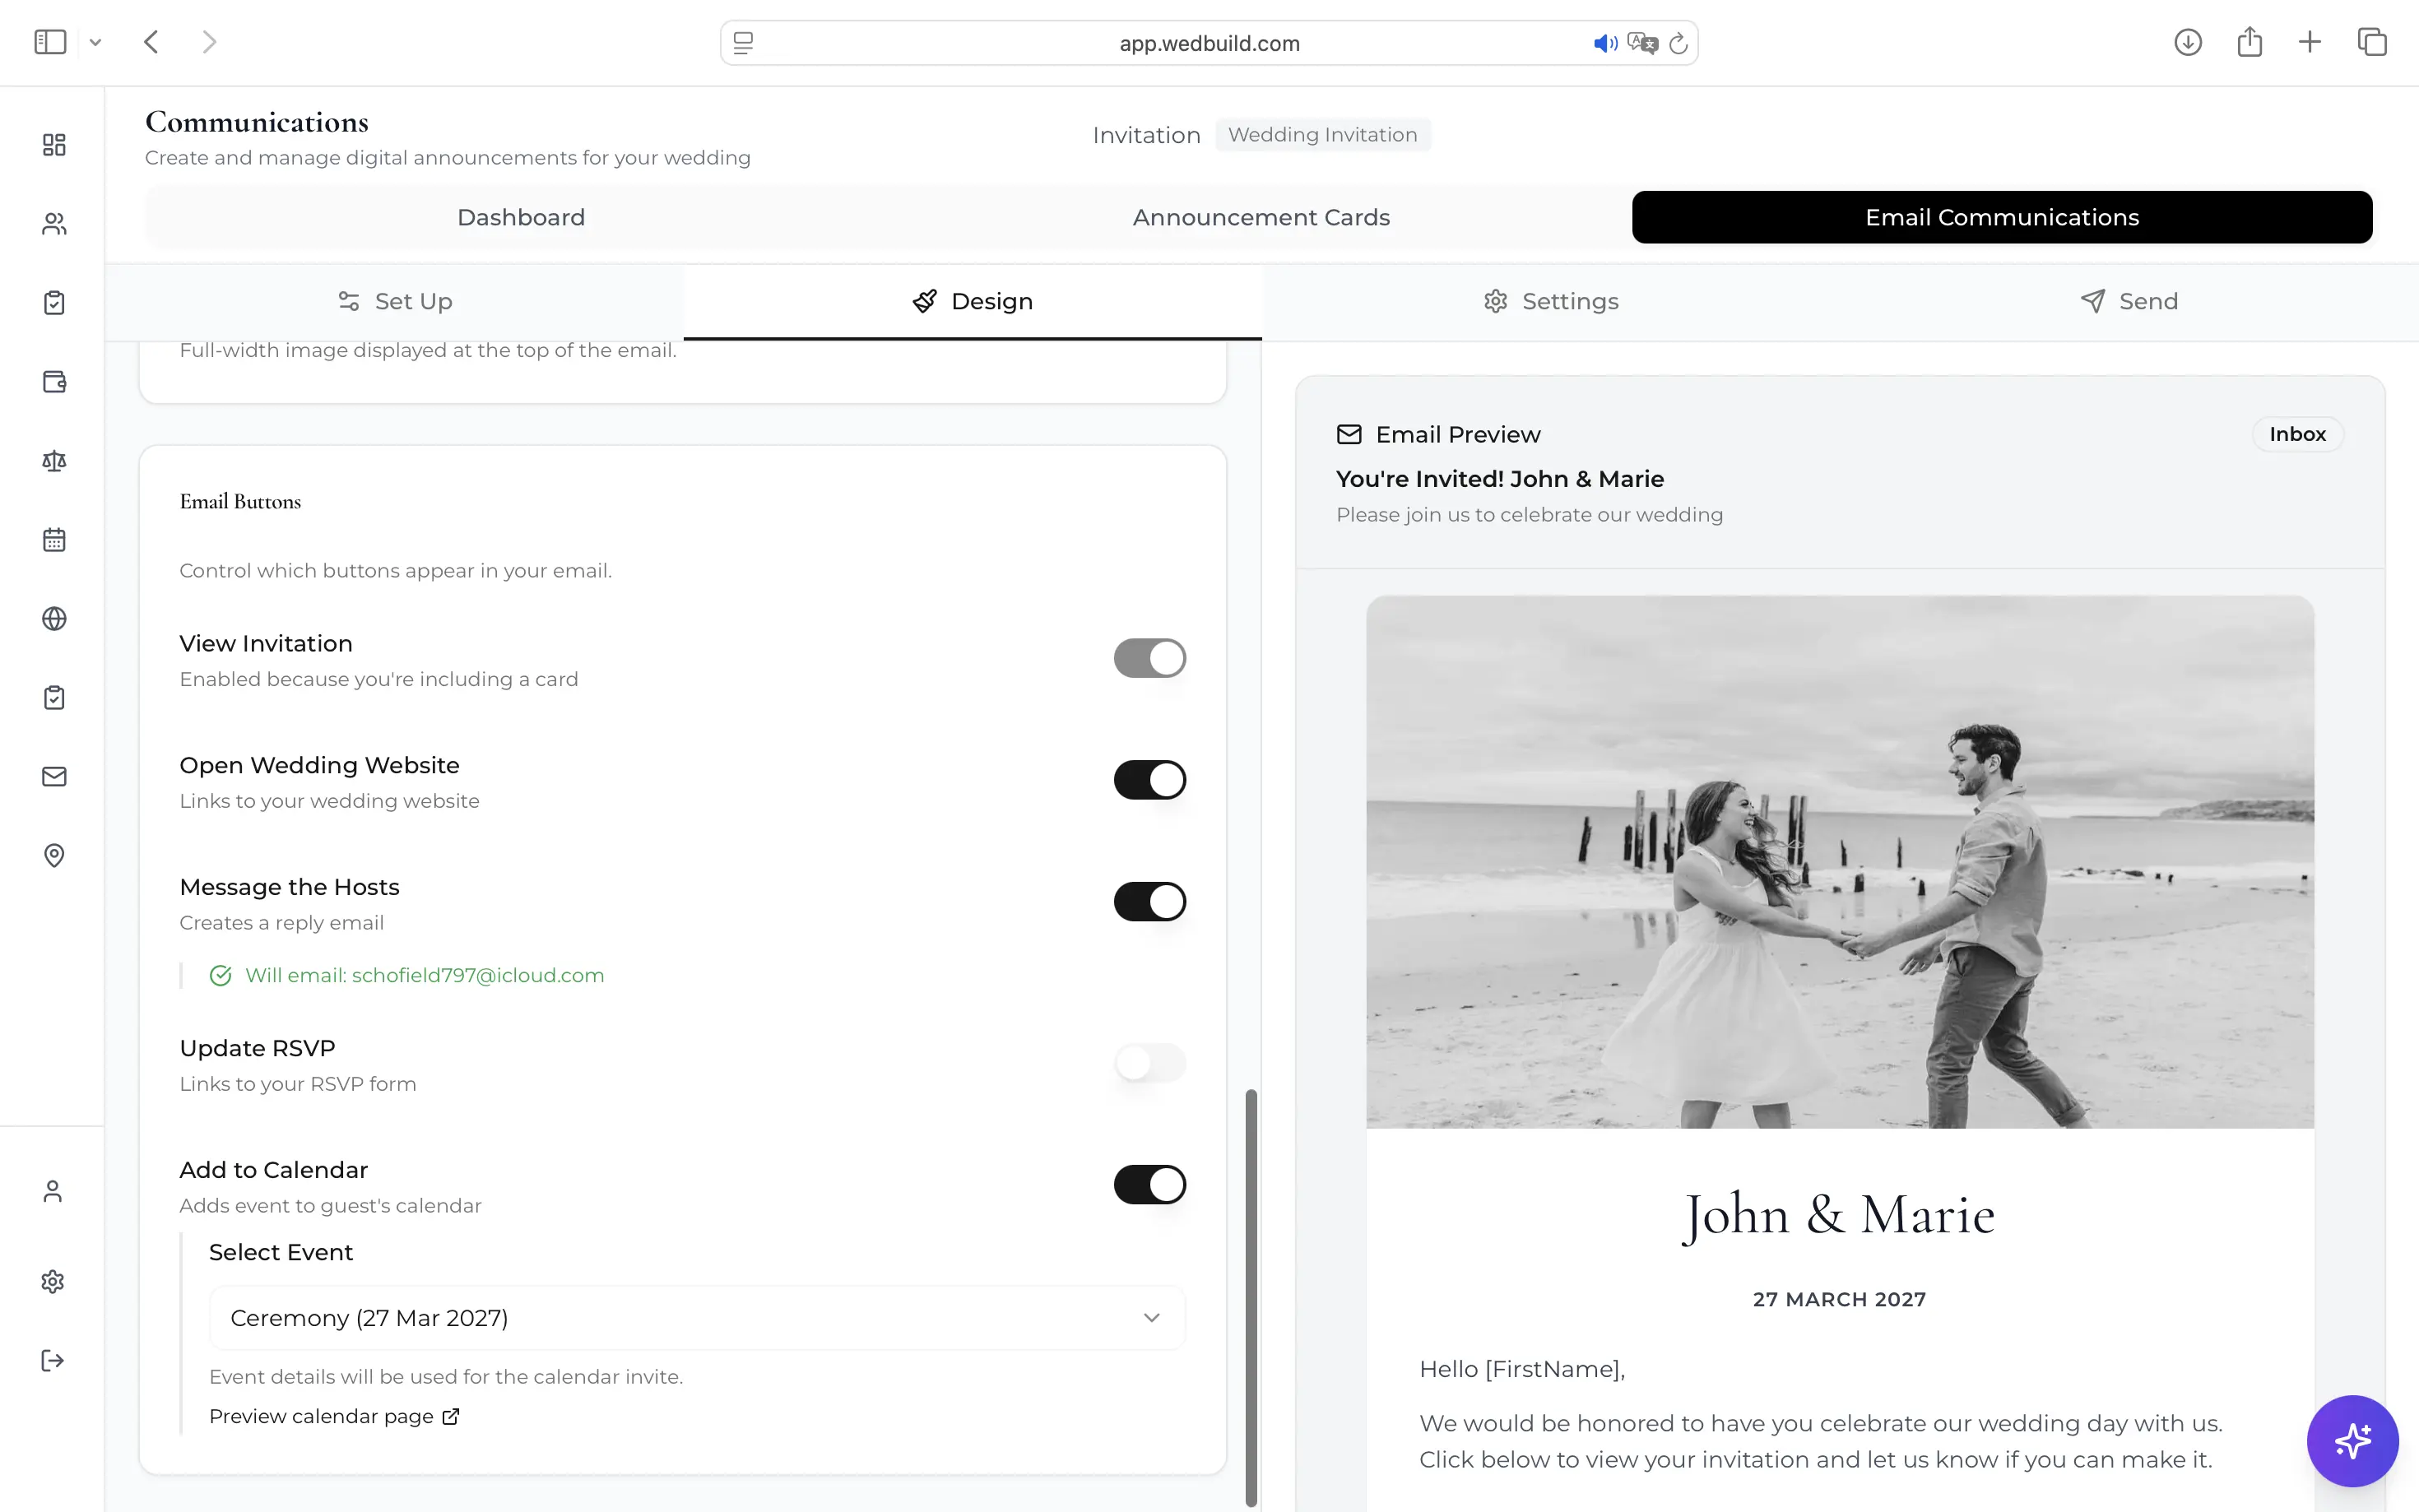Click the browser share icon
2419x1512 pixels.
[x=2250, y=42]
